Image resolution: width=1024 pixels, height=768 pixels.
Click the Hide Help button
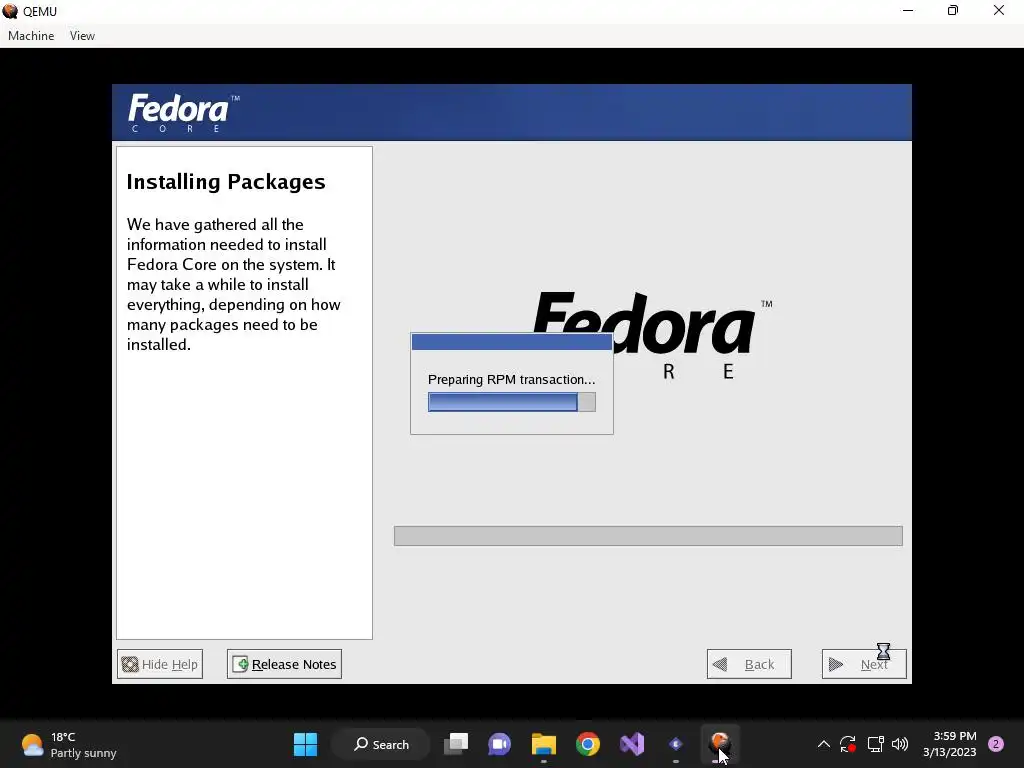pos(160,664)
